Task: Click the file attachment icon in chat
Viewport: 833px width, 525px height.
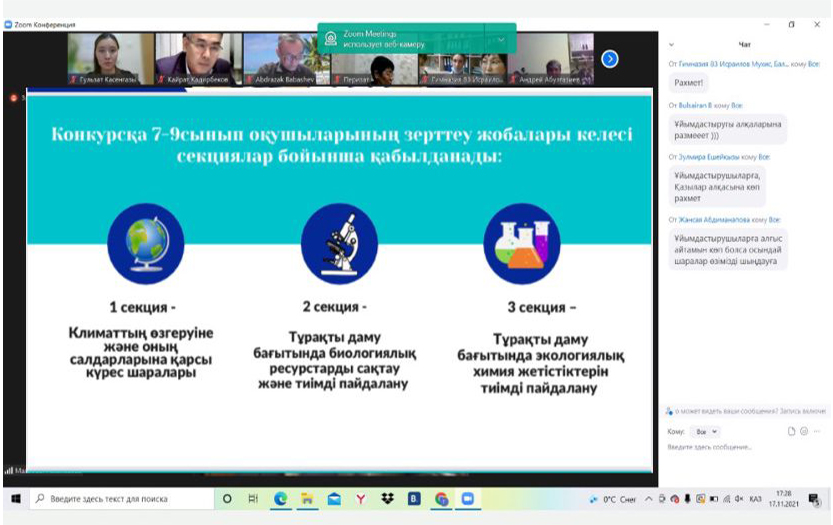Action: click(x=791, y=431)
